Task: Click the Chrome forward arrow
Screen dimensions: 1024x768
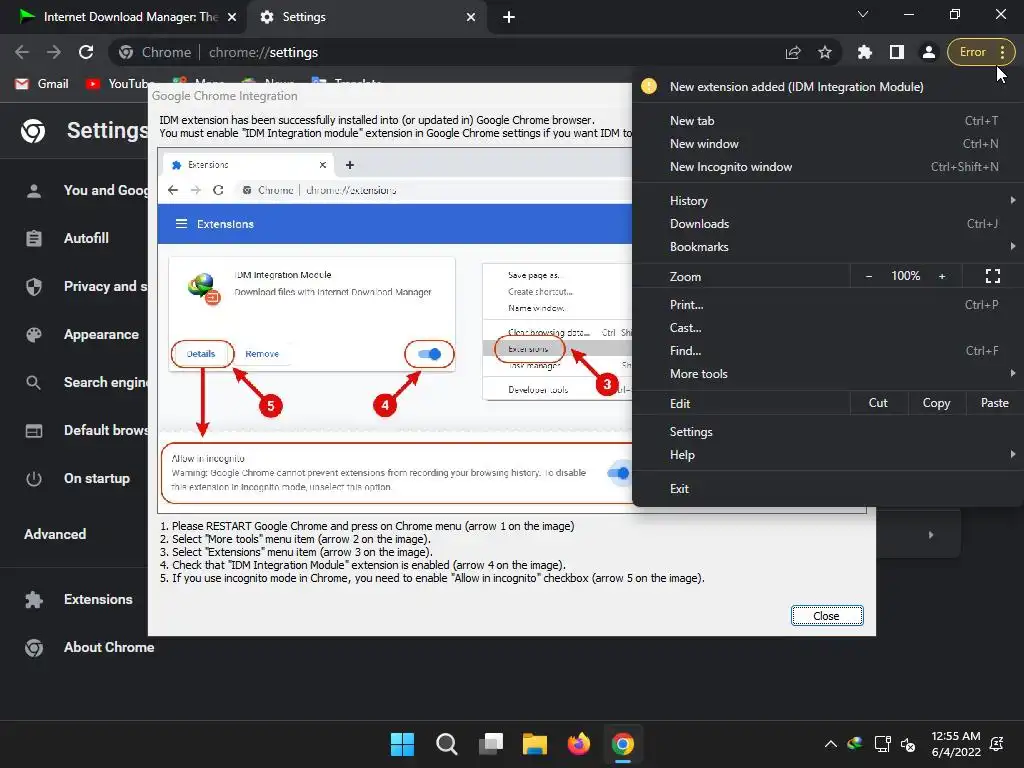Action: [x=54, y=52]
